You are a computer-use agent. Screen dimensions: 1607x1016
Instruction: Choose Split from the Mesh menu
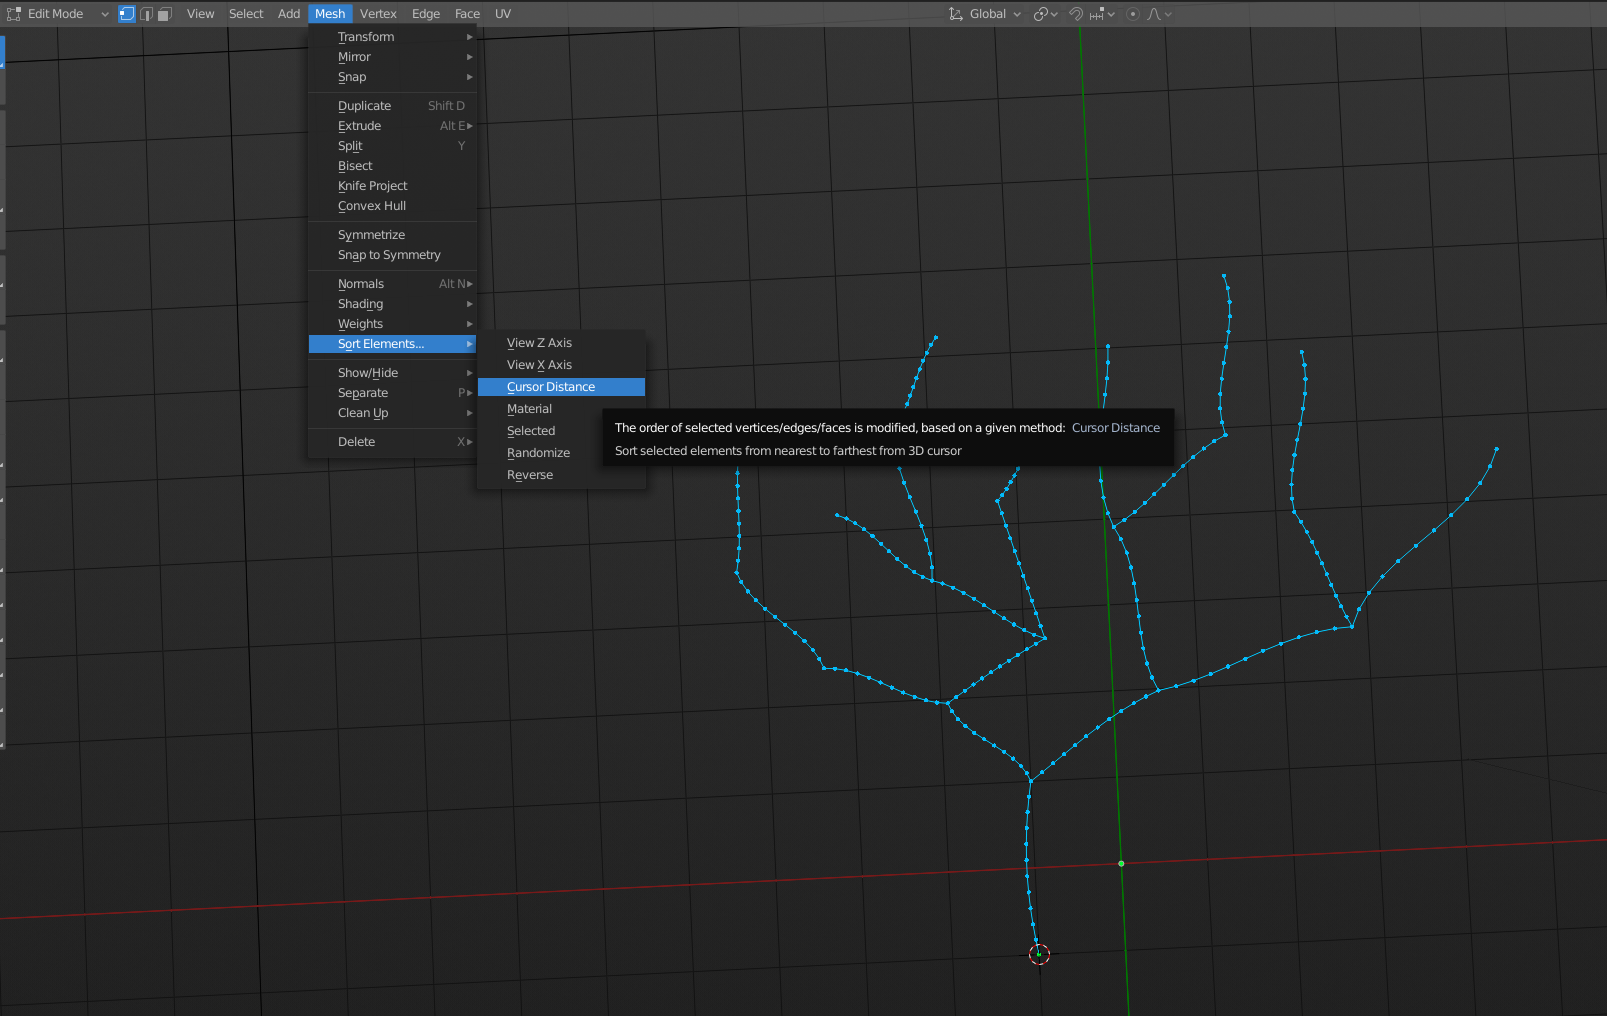(392, 146)
